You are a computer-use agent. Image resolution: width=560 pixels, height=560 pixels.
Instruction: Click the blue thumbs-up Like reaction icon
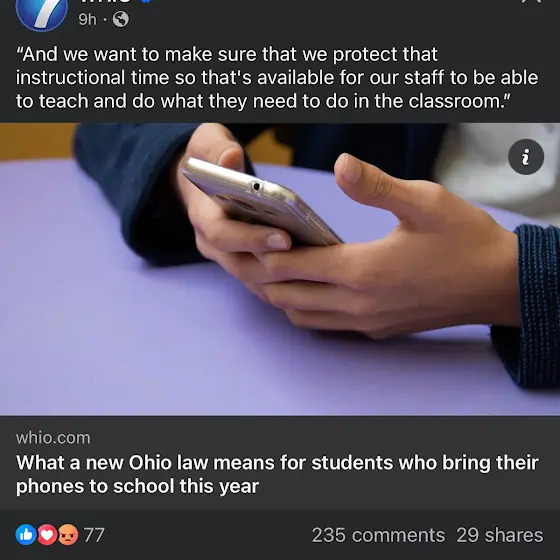[x=26, y=535]
